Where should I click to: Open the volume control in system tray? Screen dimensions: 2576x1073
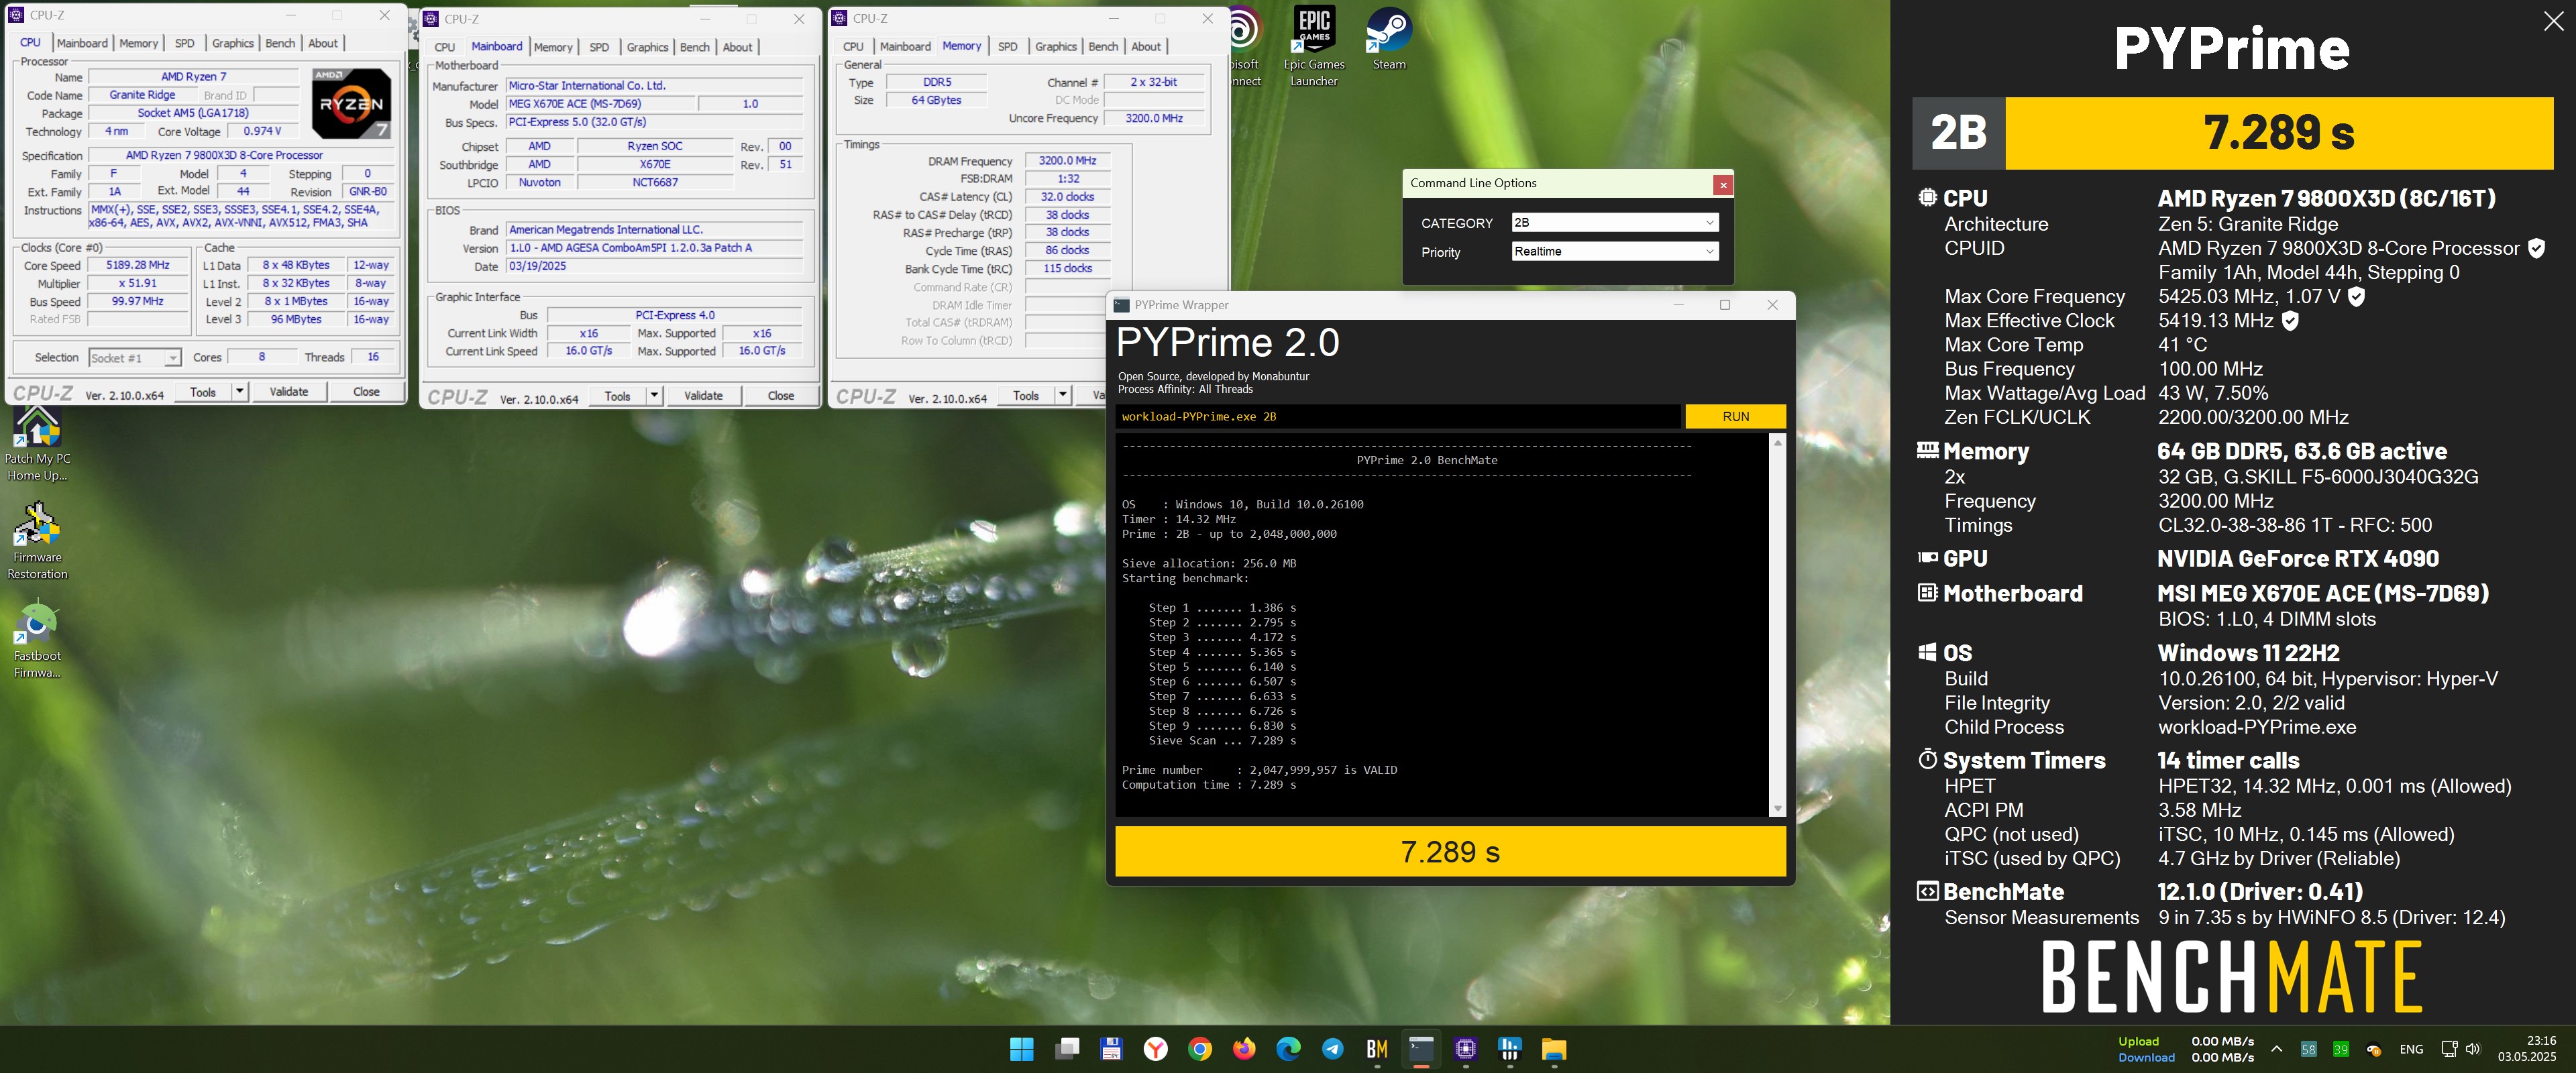2473,1049
